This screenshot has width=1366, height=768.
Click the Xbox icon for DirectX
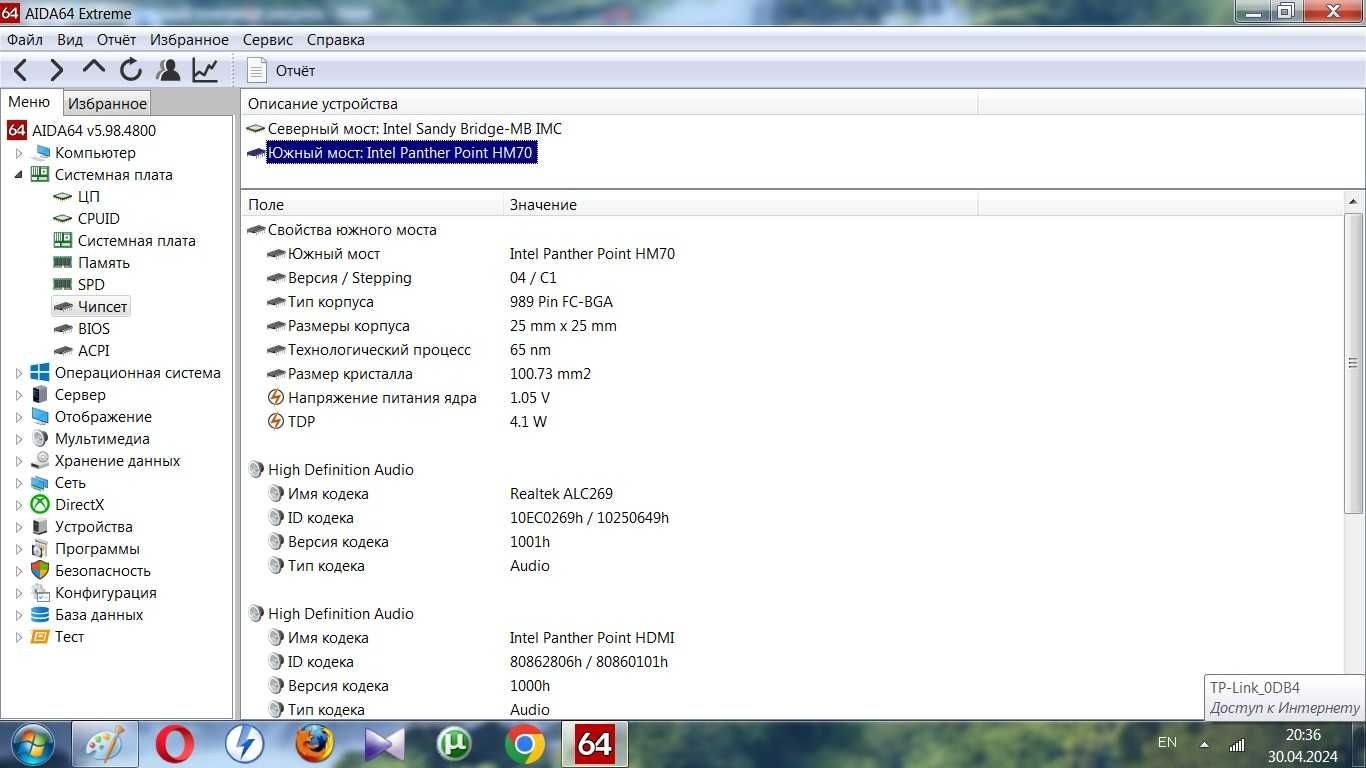click(40, 505)
